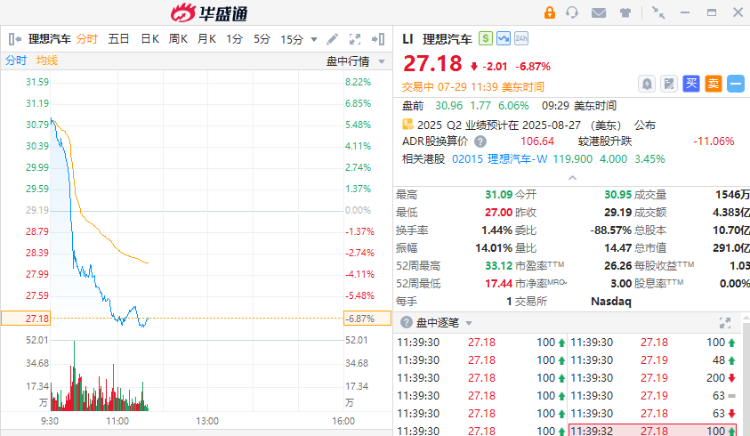The height and width of the screenshot is (436, 750).
Task: Click the blue trend line badge
Action: 503,38
